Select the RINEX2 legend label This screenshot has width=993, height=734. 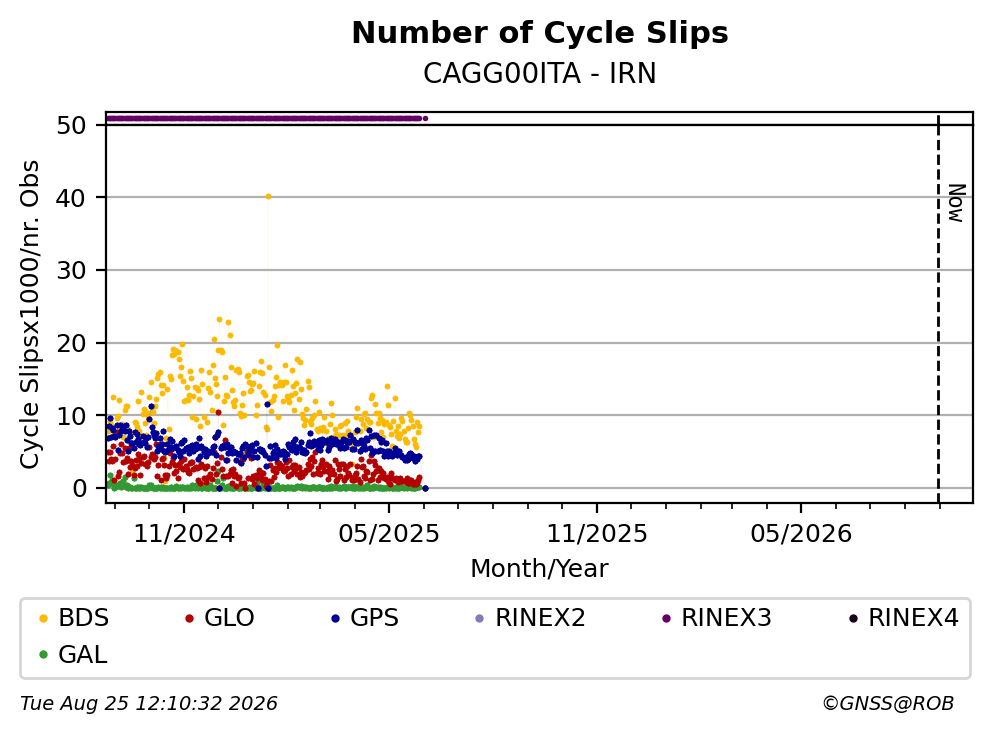click(540, 618)
